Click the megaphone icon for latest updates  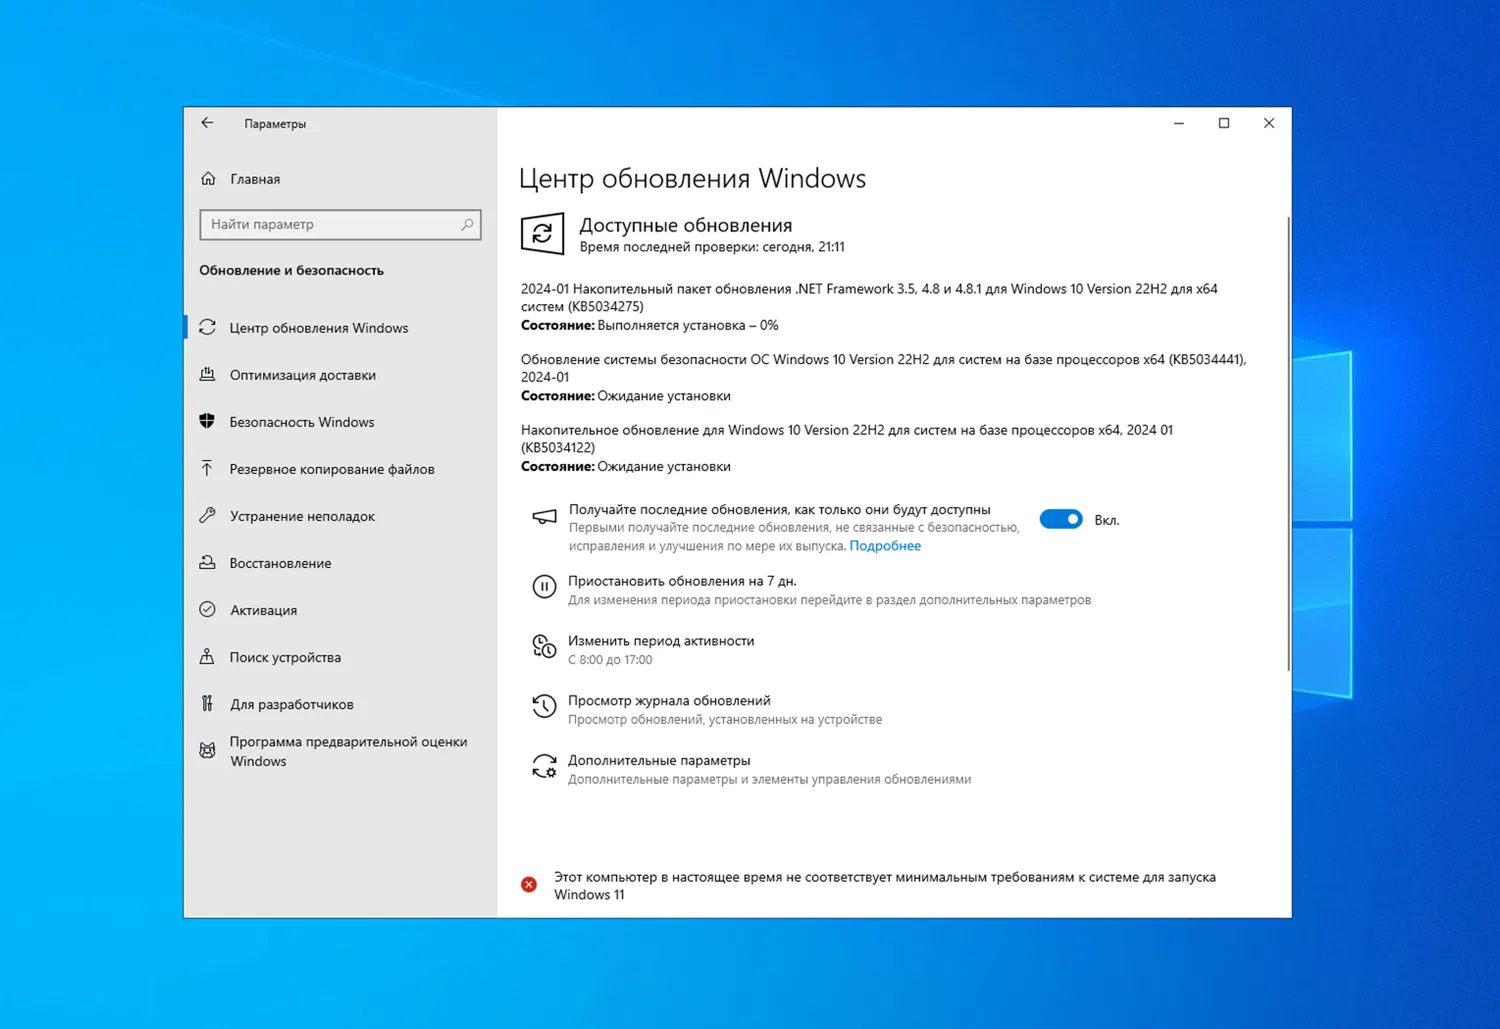(544, 517)
